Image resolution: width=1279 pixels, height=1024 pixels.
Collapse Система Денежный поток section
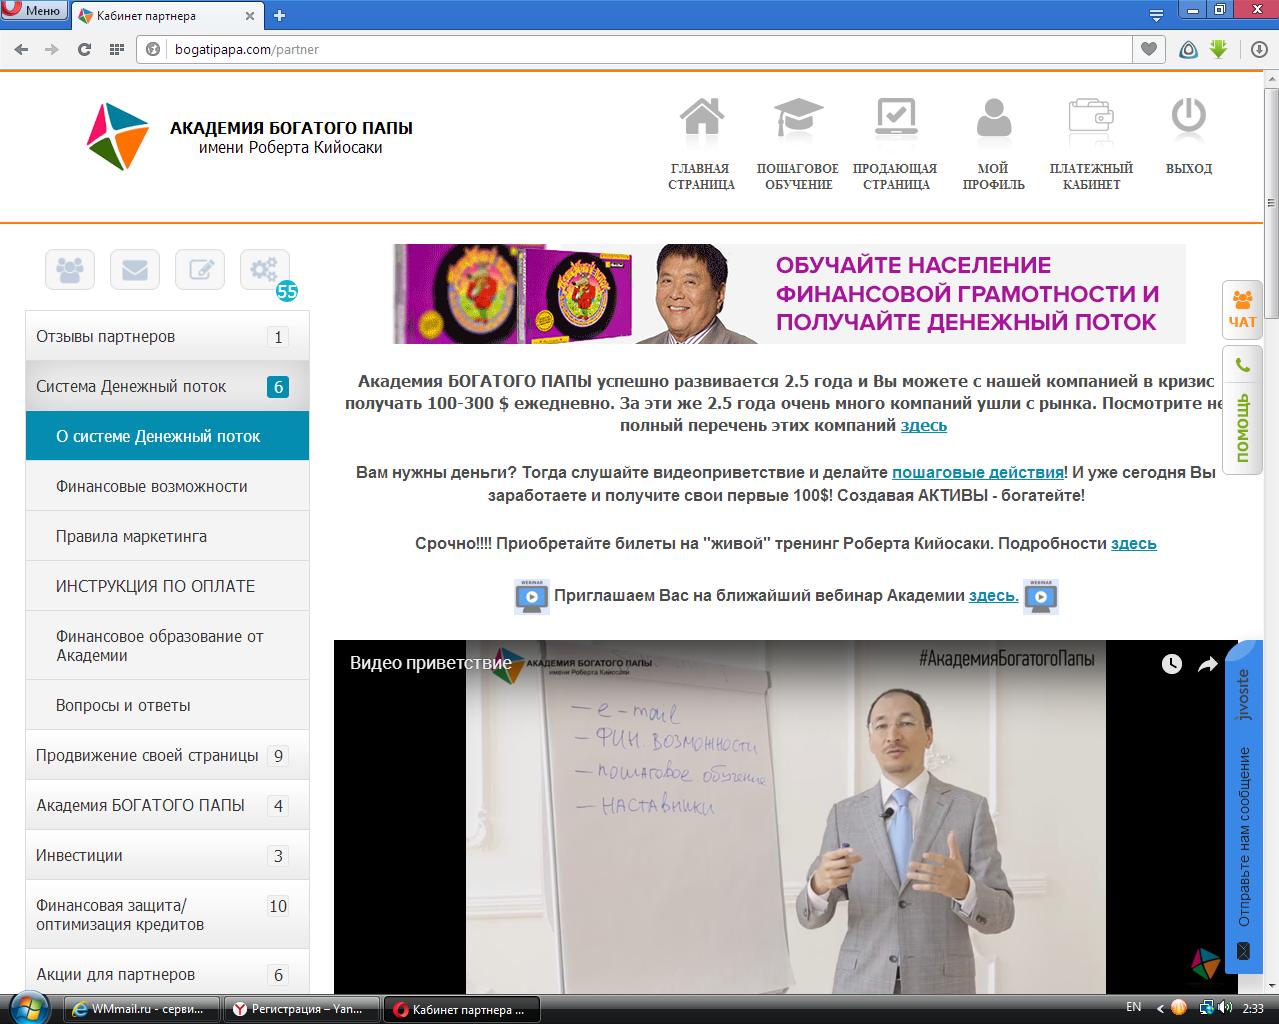(x=167, y=386)
